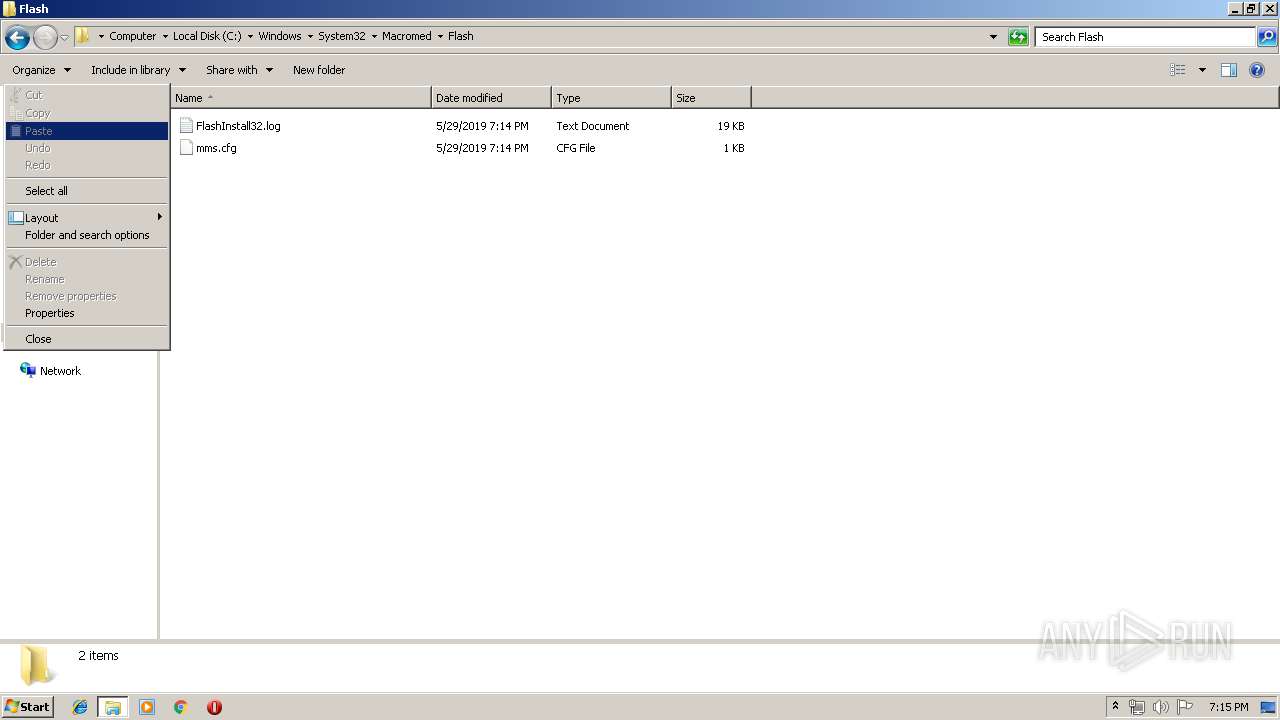Image resolution: width=1280 pixels, height=720 pixels.
Task: Expand the Layout submenu
Action: click(87, 218)
